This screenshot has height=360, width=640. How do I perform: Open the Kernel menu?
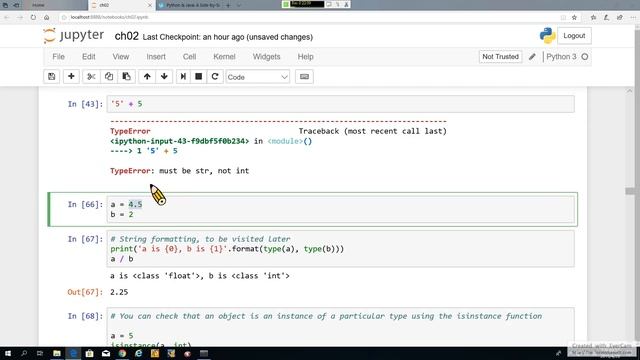[x=224, y=57]
